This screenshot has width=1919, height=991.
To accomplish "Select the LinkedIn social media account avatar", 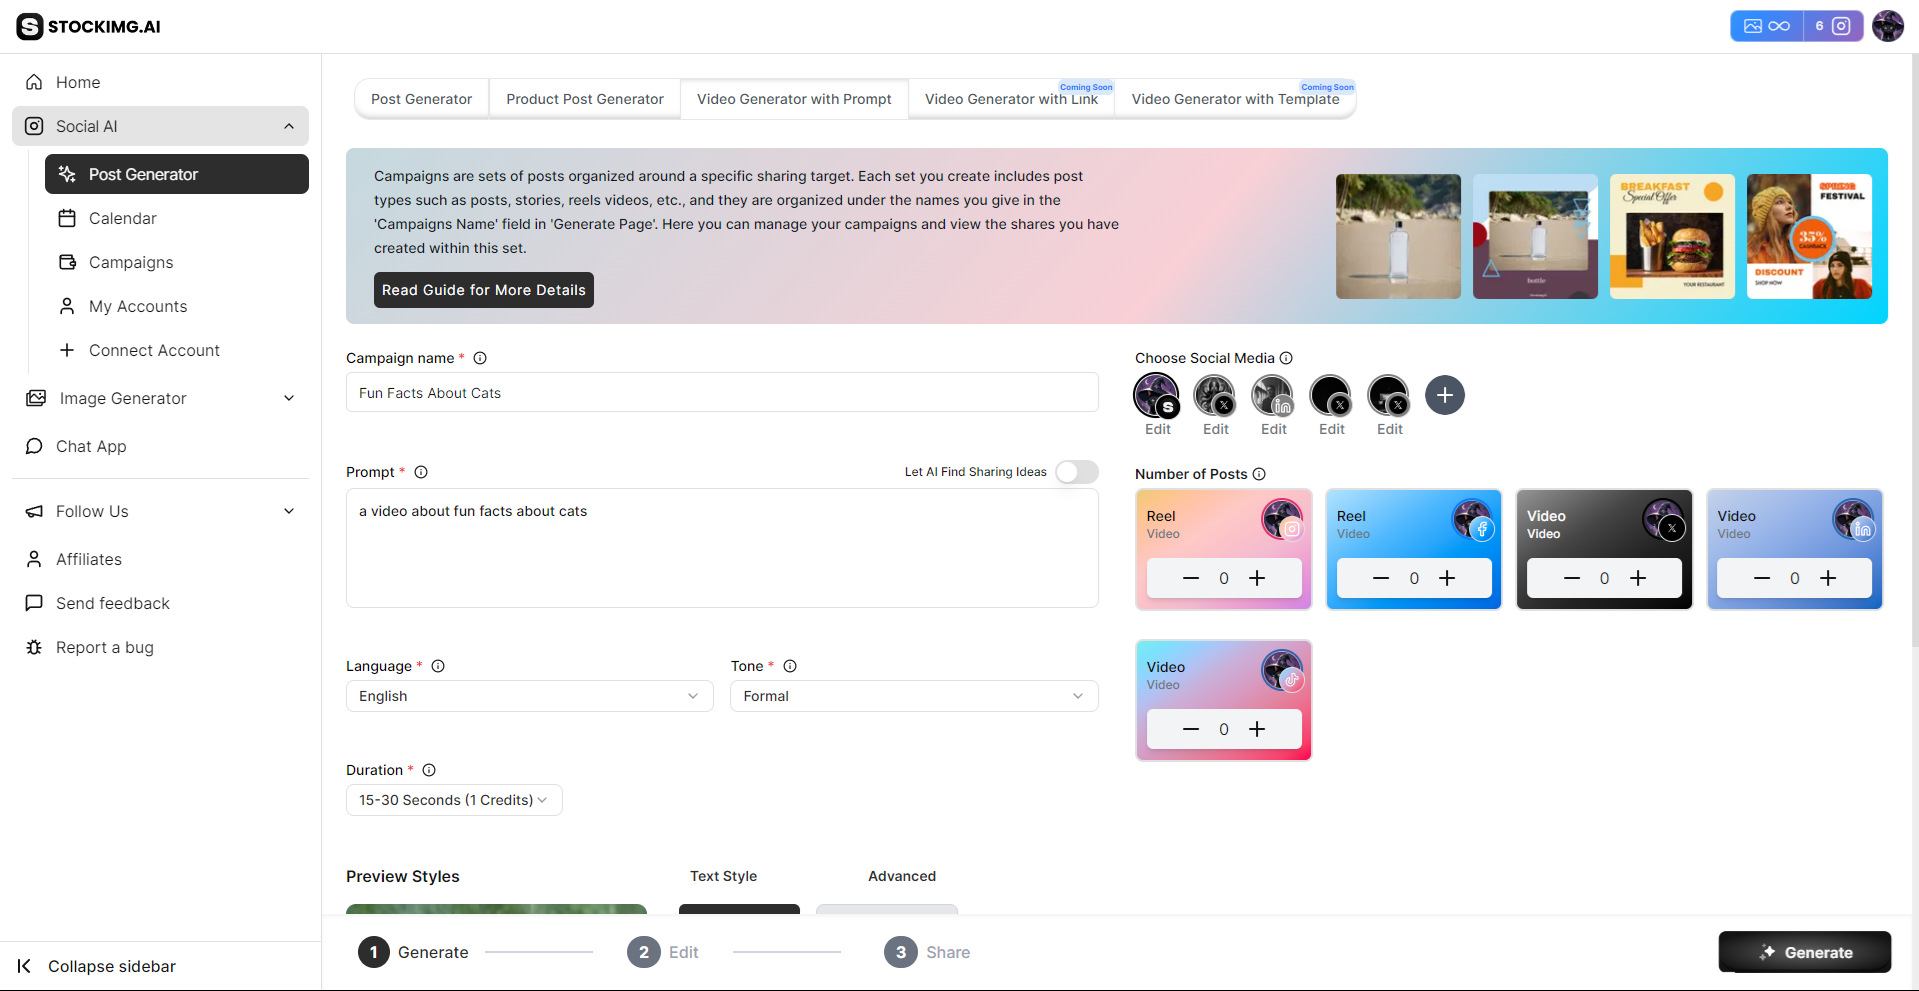I will pyautogui.click(x=1271, y=395).
